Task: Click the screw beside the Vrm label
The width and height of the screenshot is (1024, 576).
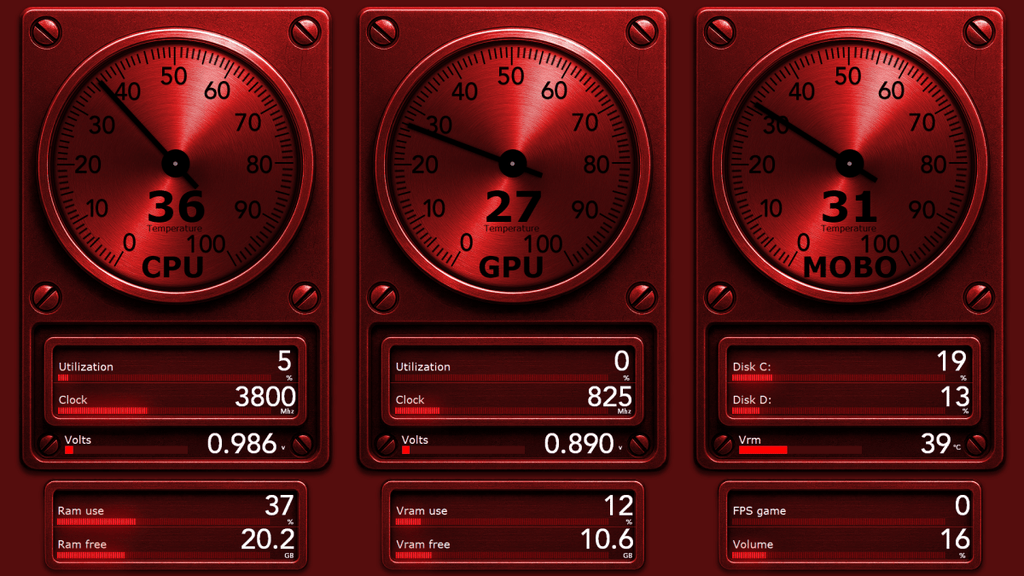Action: pos(722,445)
